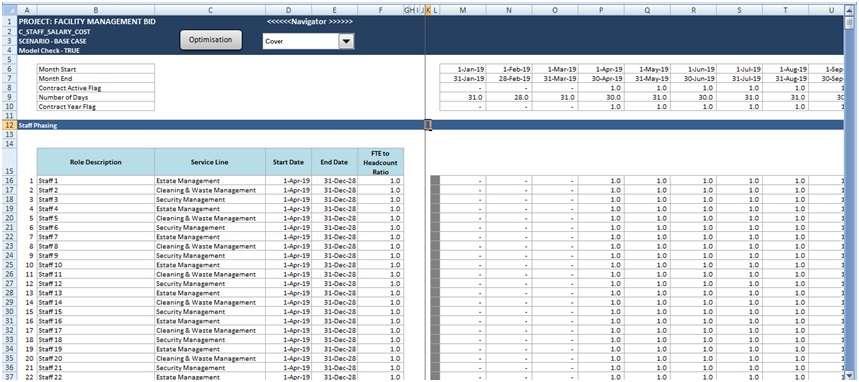This screenshot has width=859, height=382.
Task: Click the 'SCENARIO - BASE CASE' cell
Action: 53,41
